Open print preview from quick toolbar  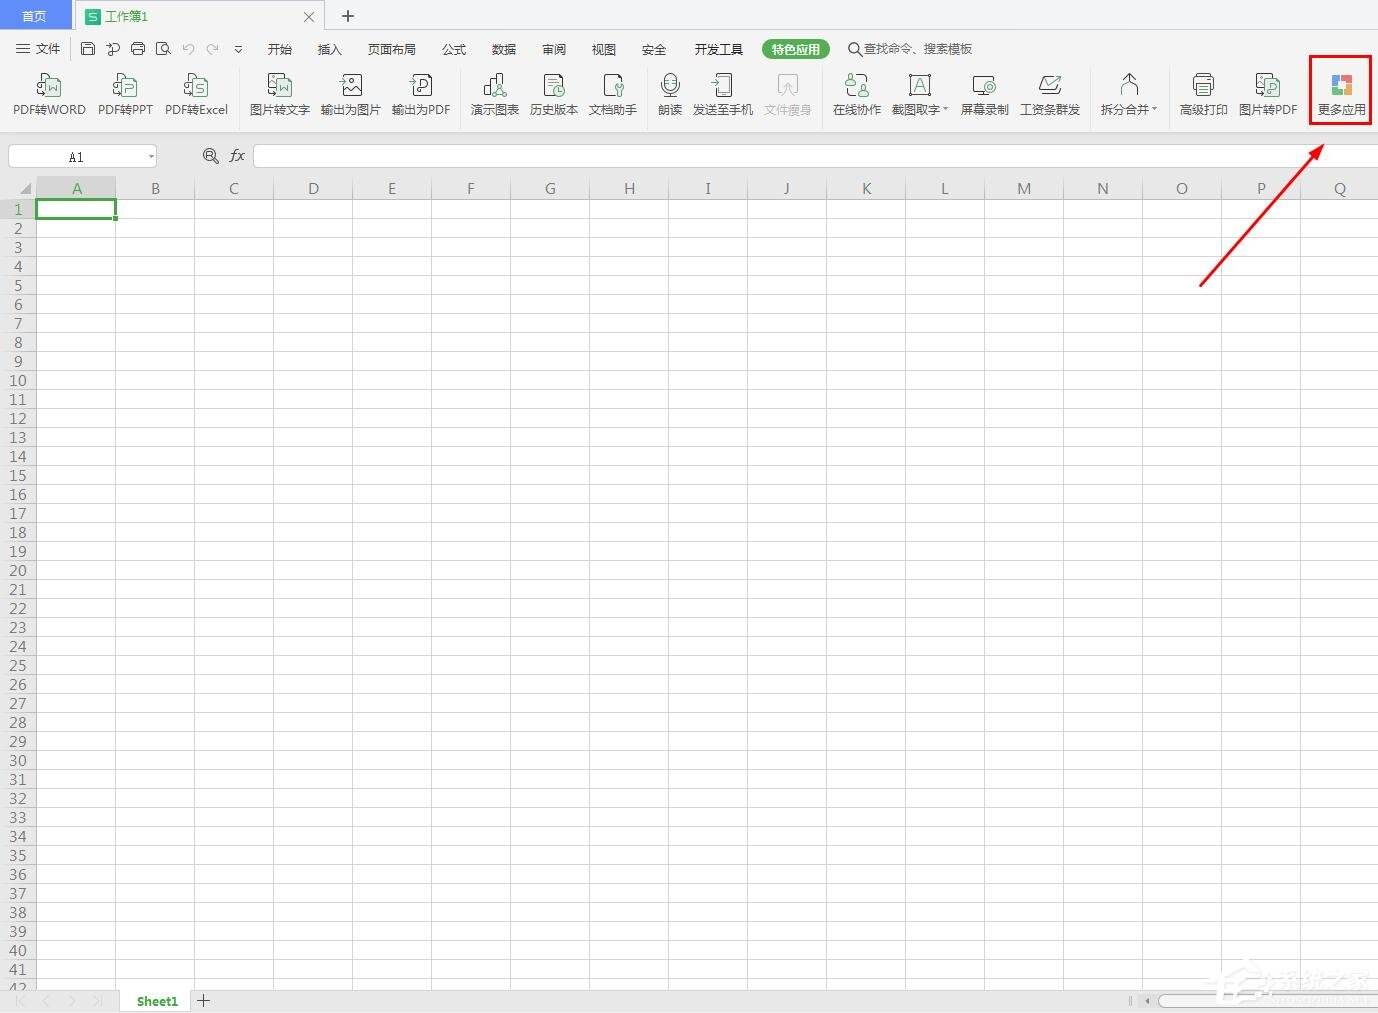[x=163, y=49]
